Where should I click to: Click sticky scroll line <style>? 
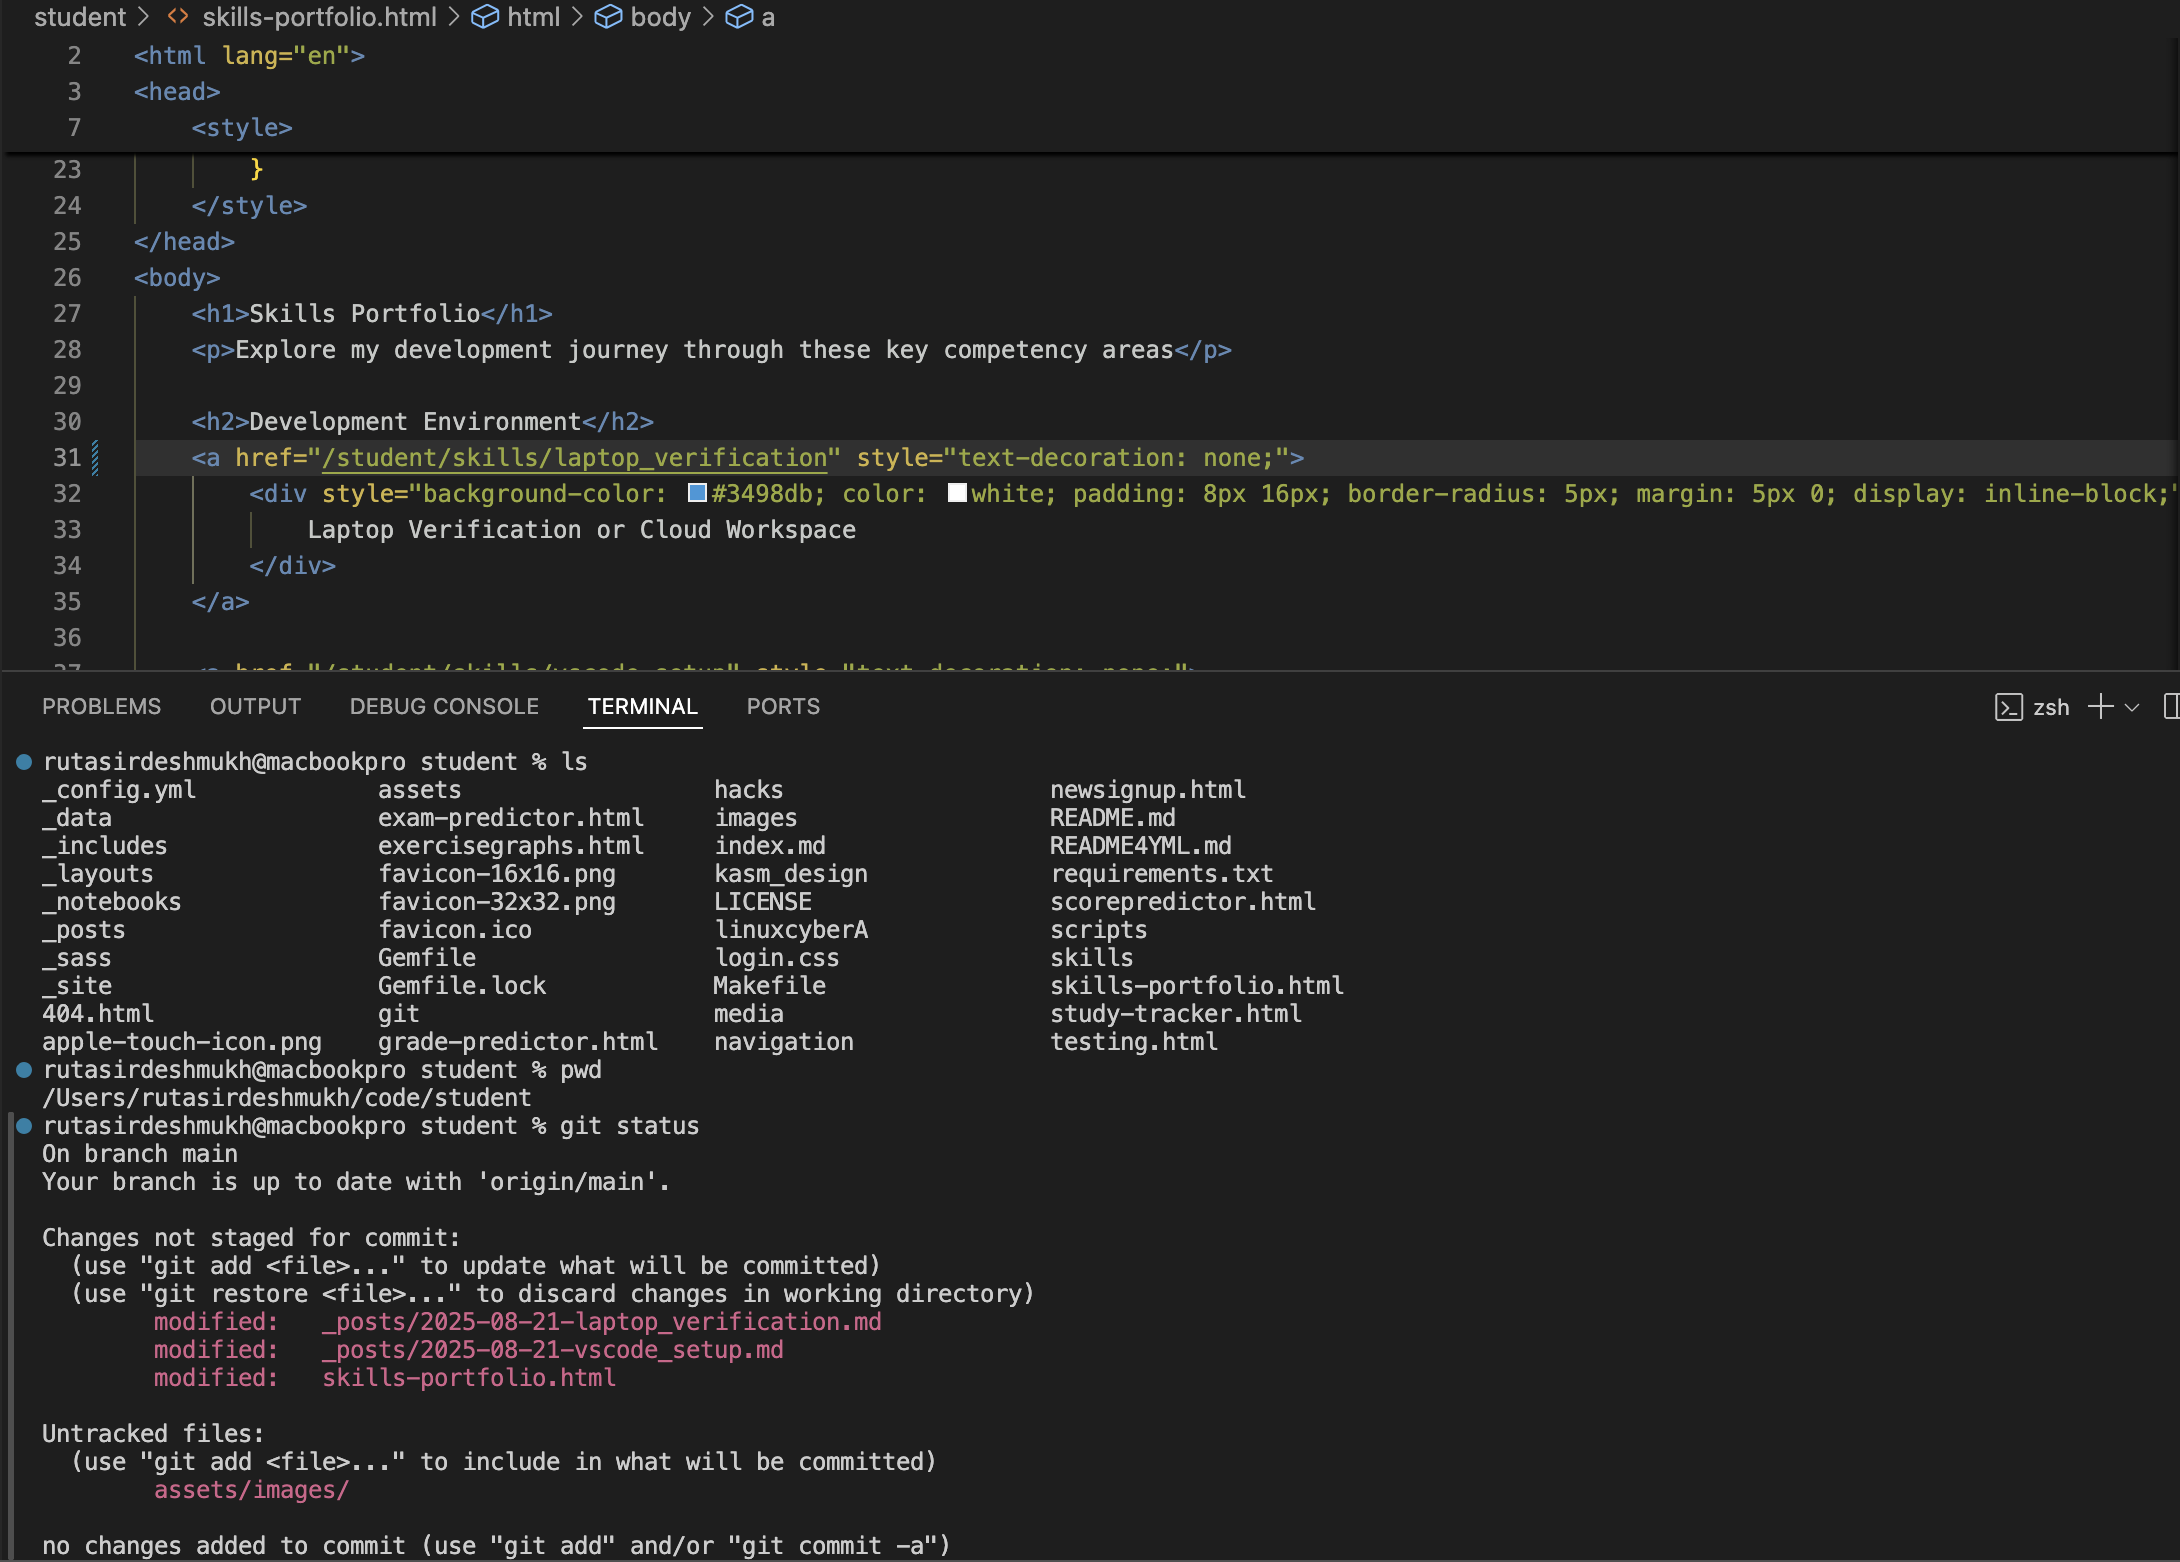point(242,127)
